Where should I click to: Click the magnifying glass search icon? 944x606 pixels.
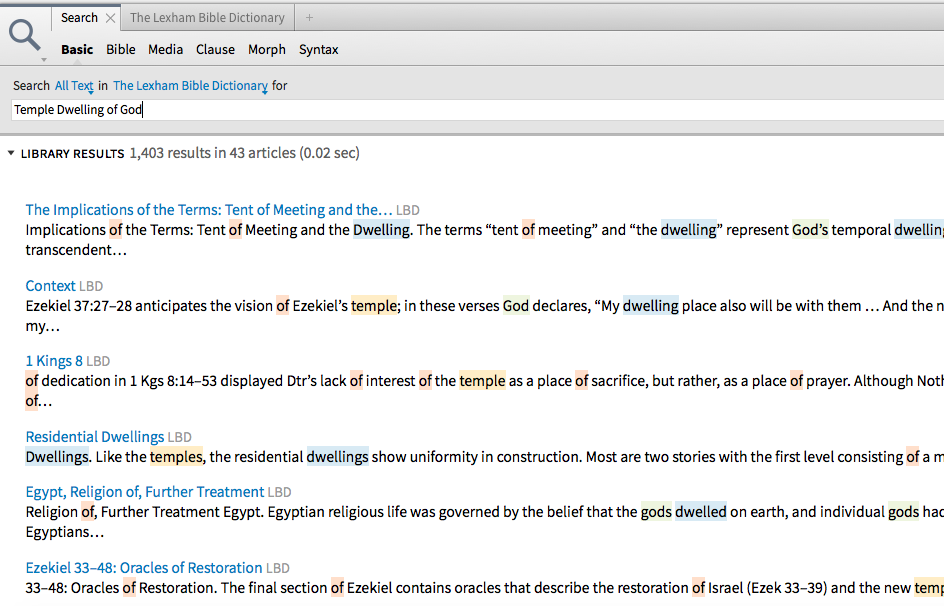(24, 35)
